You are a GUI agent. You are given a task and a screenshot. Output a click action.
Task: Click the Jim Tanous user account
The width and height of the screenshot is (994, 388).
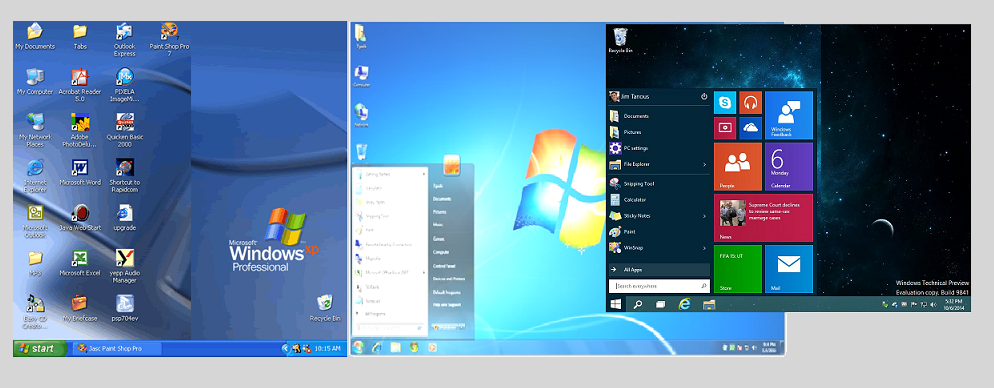629,97
